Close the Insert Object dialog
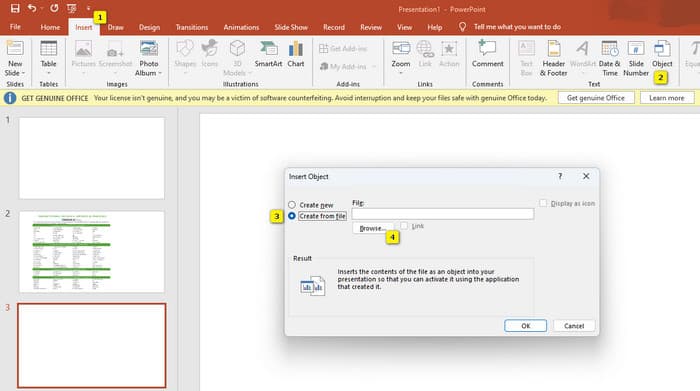 (586, 176)
